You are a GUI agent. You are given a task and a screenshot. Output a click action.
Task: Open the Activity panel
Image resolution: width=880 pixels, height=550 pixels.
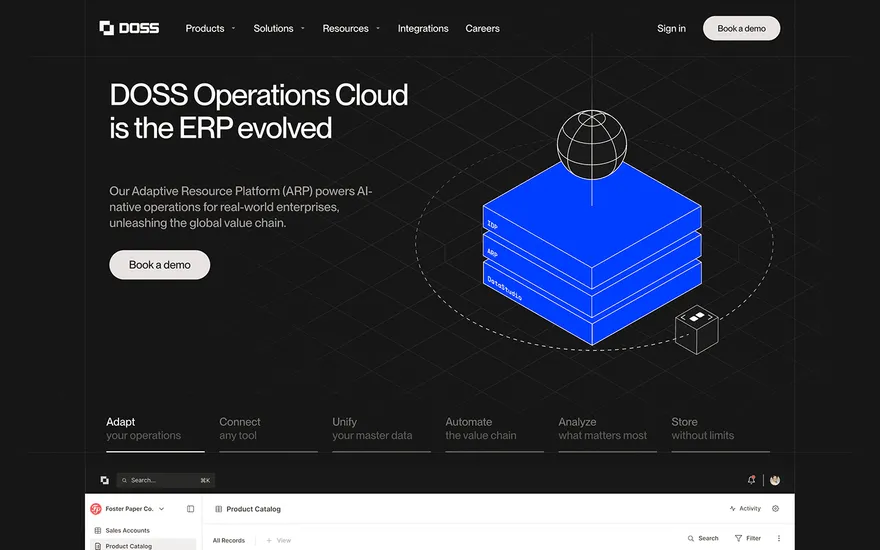click(x=745, y=508)
